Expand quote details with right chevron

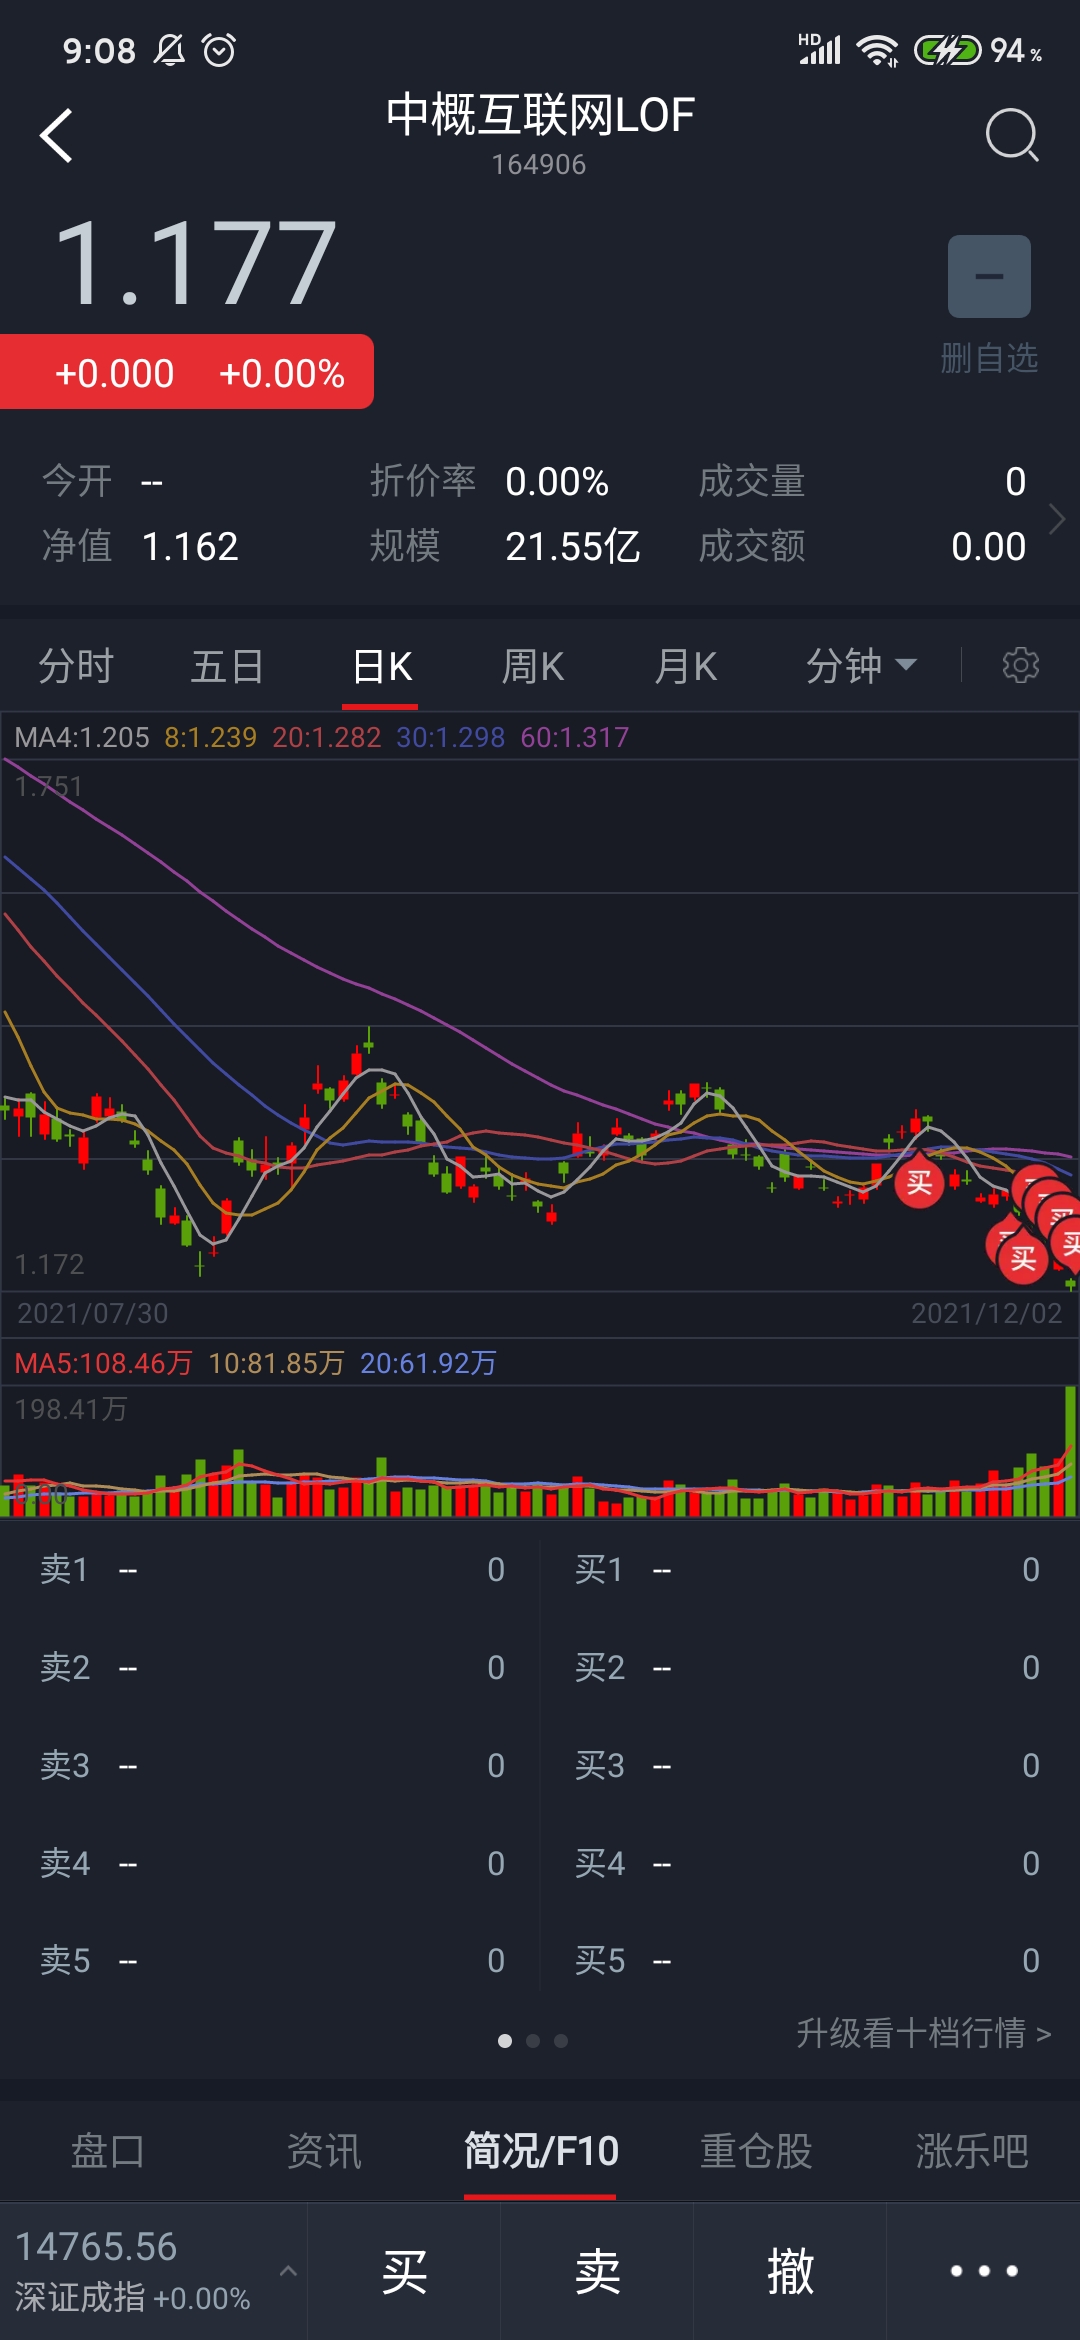1057,518
